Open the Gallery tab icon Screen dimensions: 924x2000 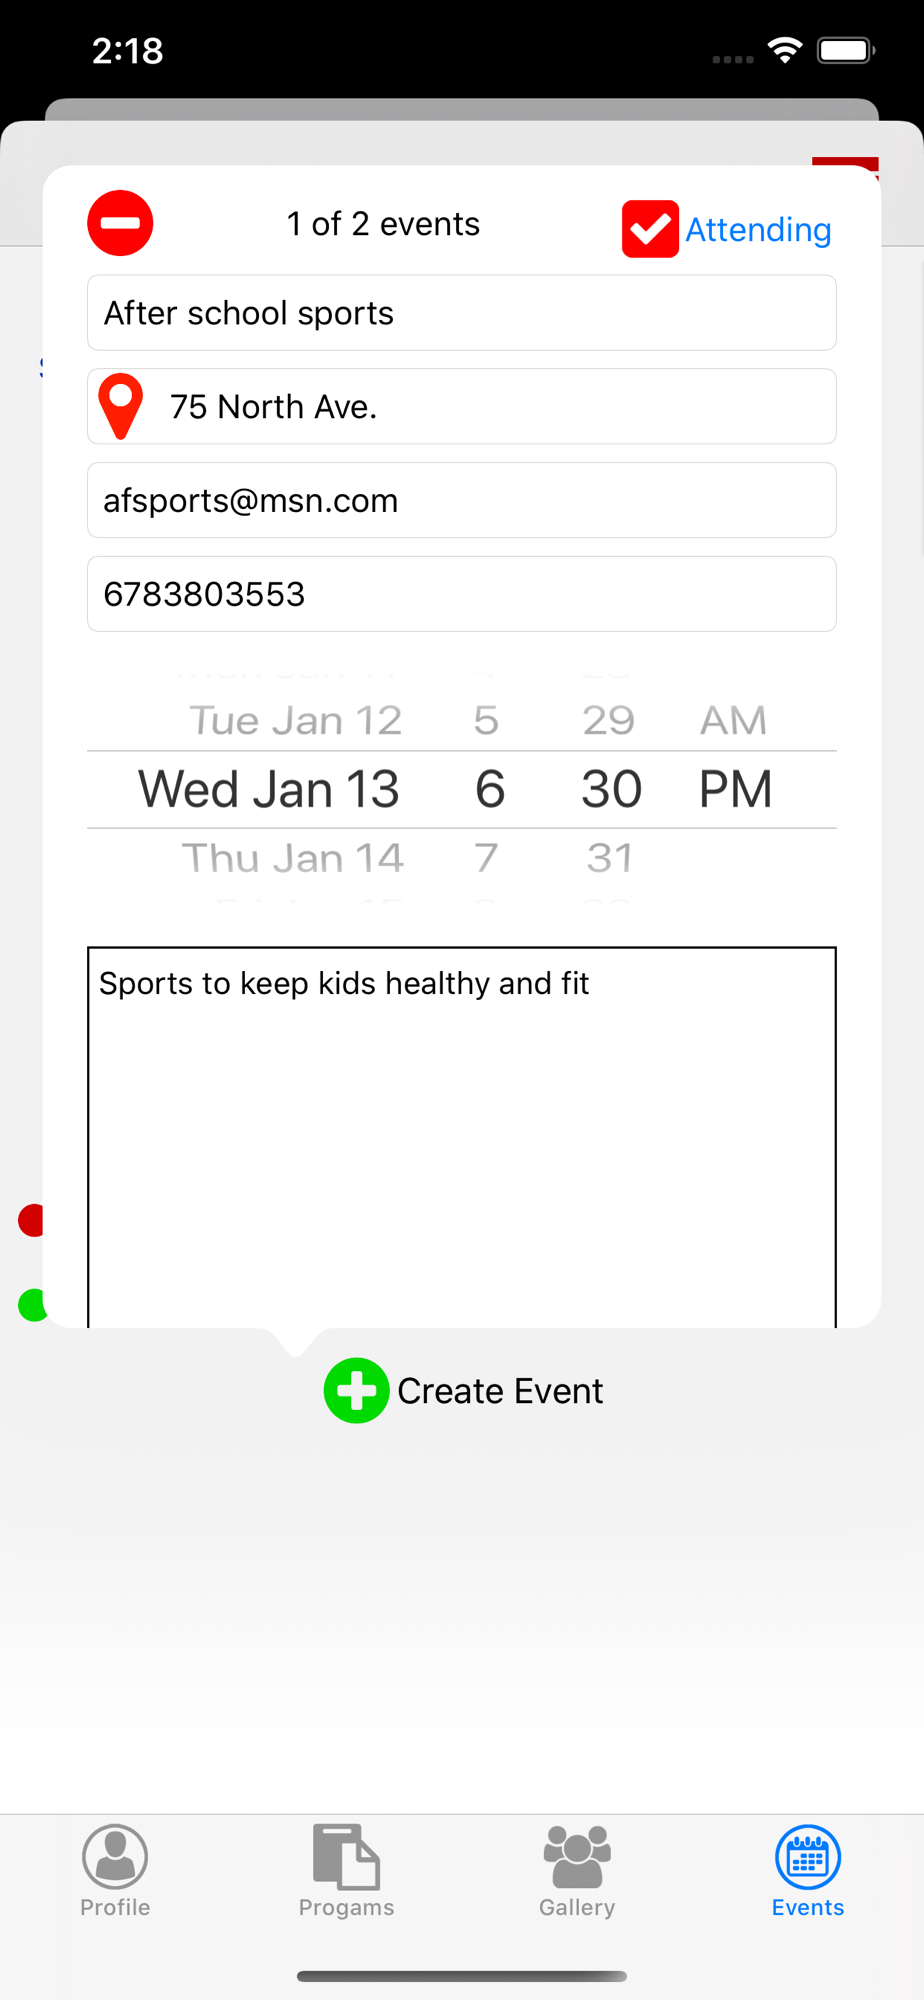pos(577,1857)
